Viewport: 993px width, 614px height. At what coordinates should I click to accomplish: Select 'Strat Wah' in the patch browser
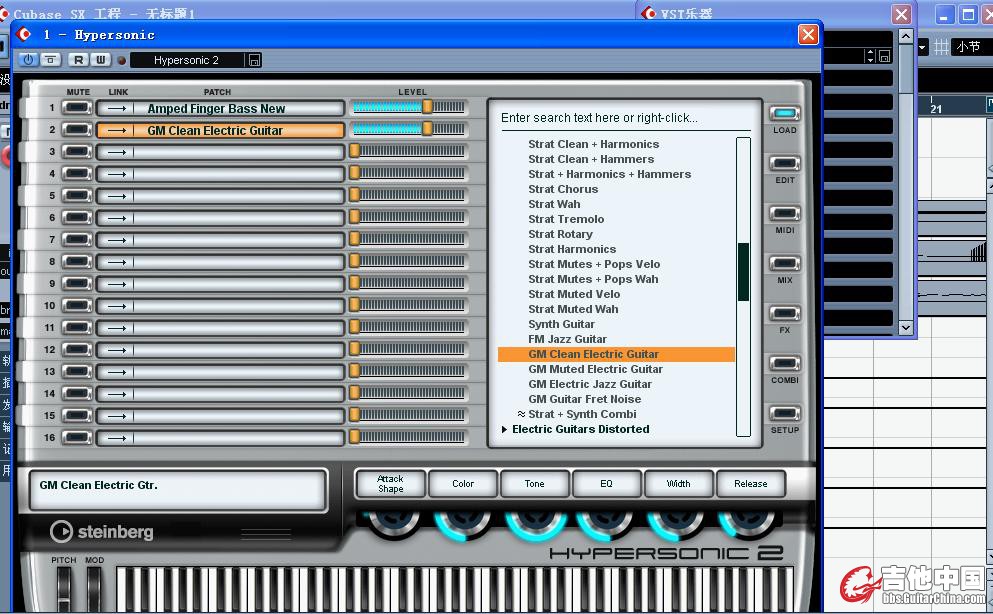point(554,204)
